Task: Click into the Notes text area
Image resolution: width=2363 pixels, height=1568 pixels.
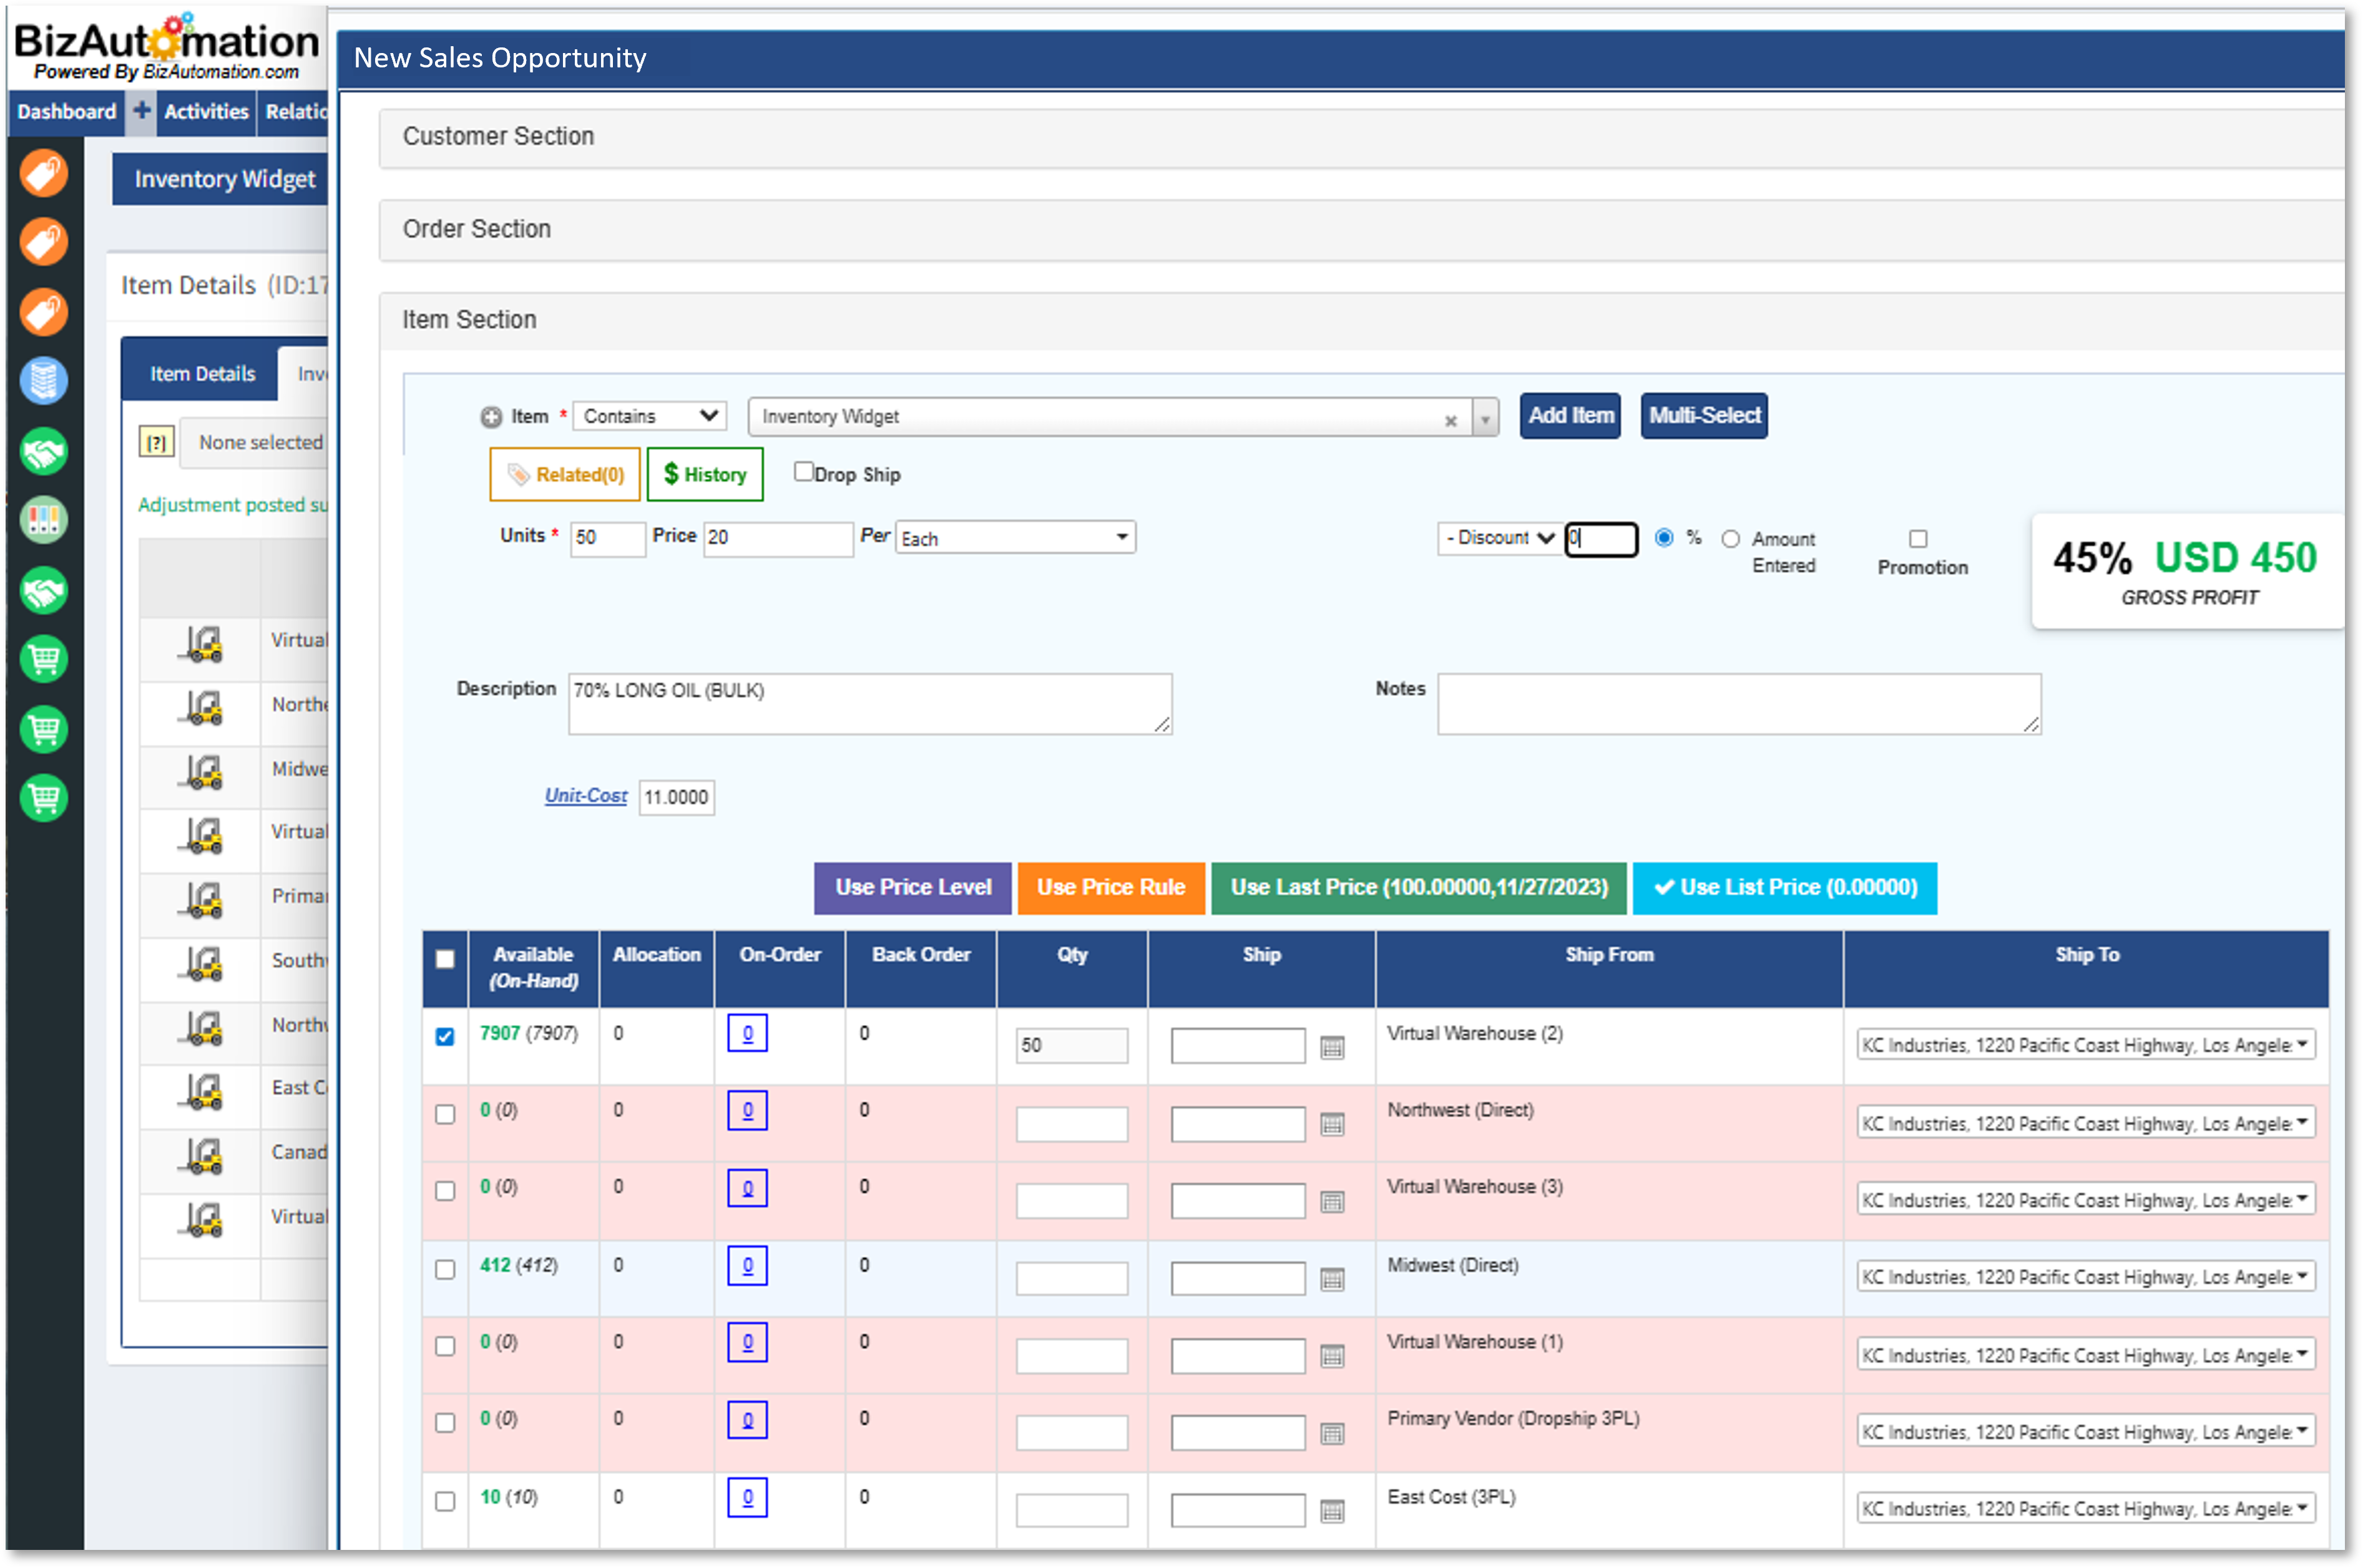Action: (1739, 705)
